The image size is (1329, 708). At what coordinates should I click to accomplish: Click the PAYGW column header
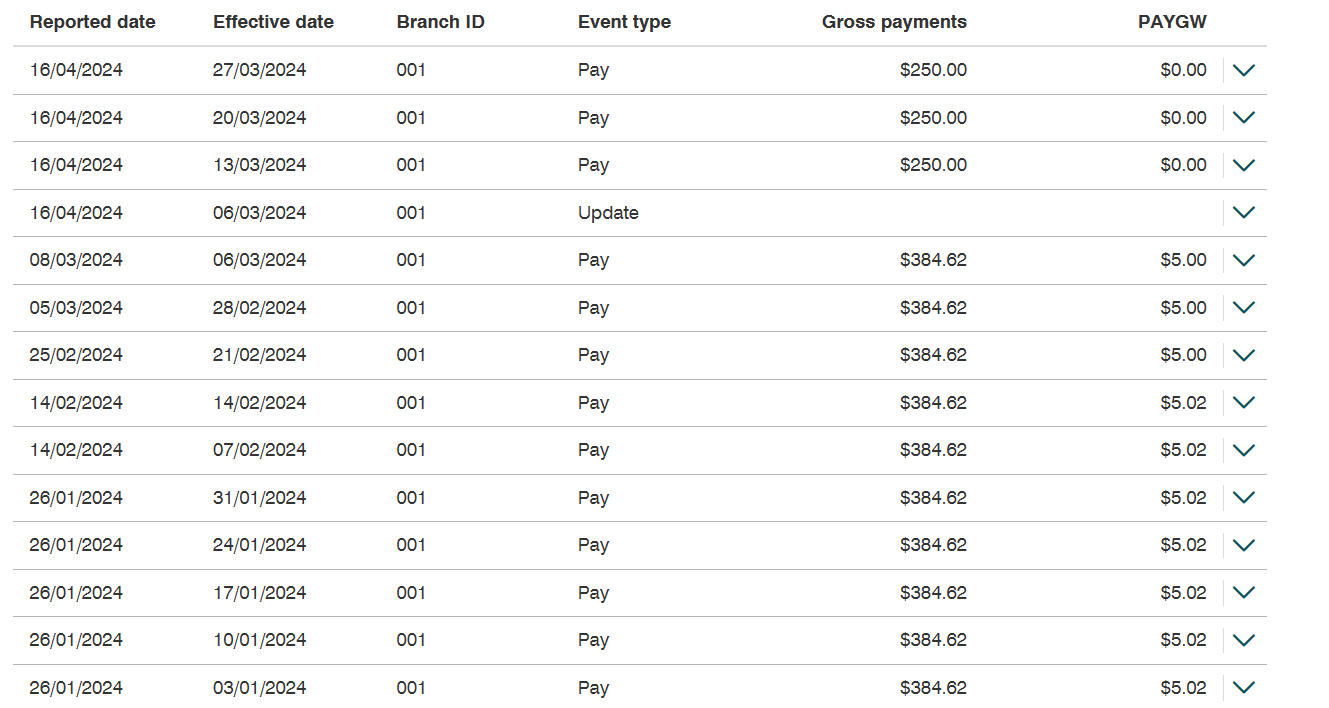1172,22
